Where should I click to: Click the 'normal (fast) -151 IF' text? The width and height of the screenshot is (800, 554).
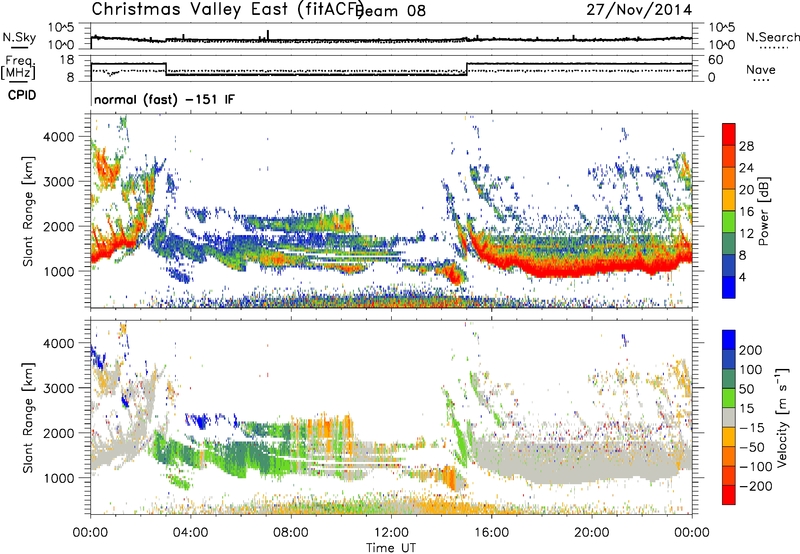pos(164,99)
